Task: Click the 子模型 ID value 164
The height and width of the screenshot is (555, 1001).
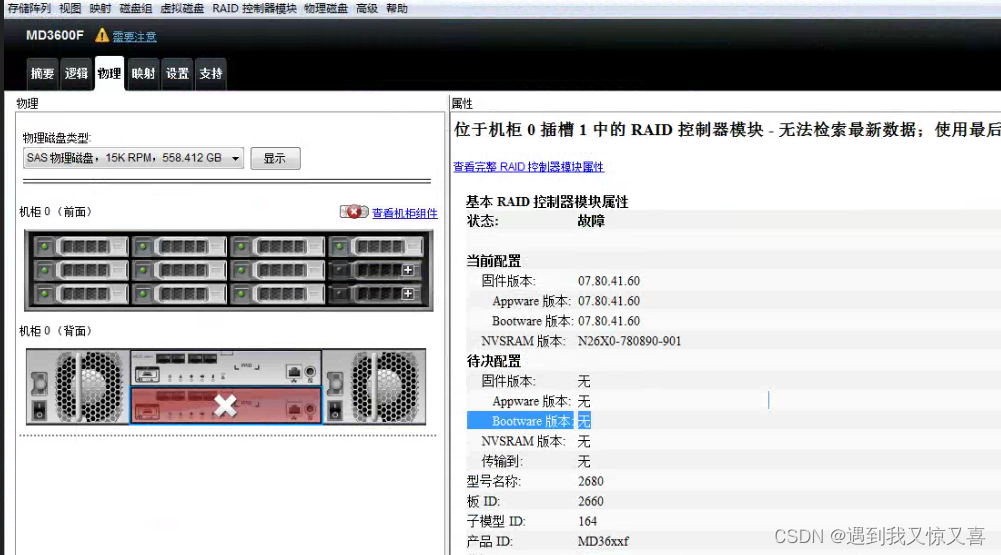Action: [587, 521]
